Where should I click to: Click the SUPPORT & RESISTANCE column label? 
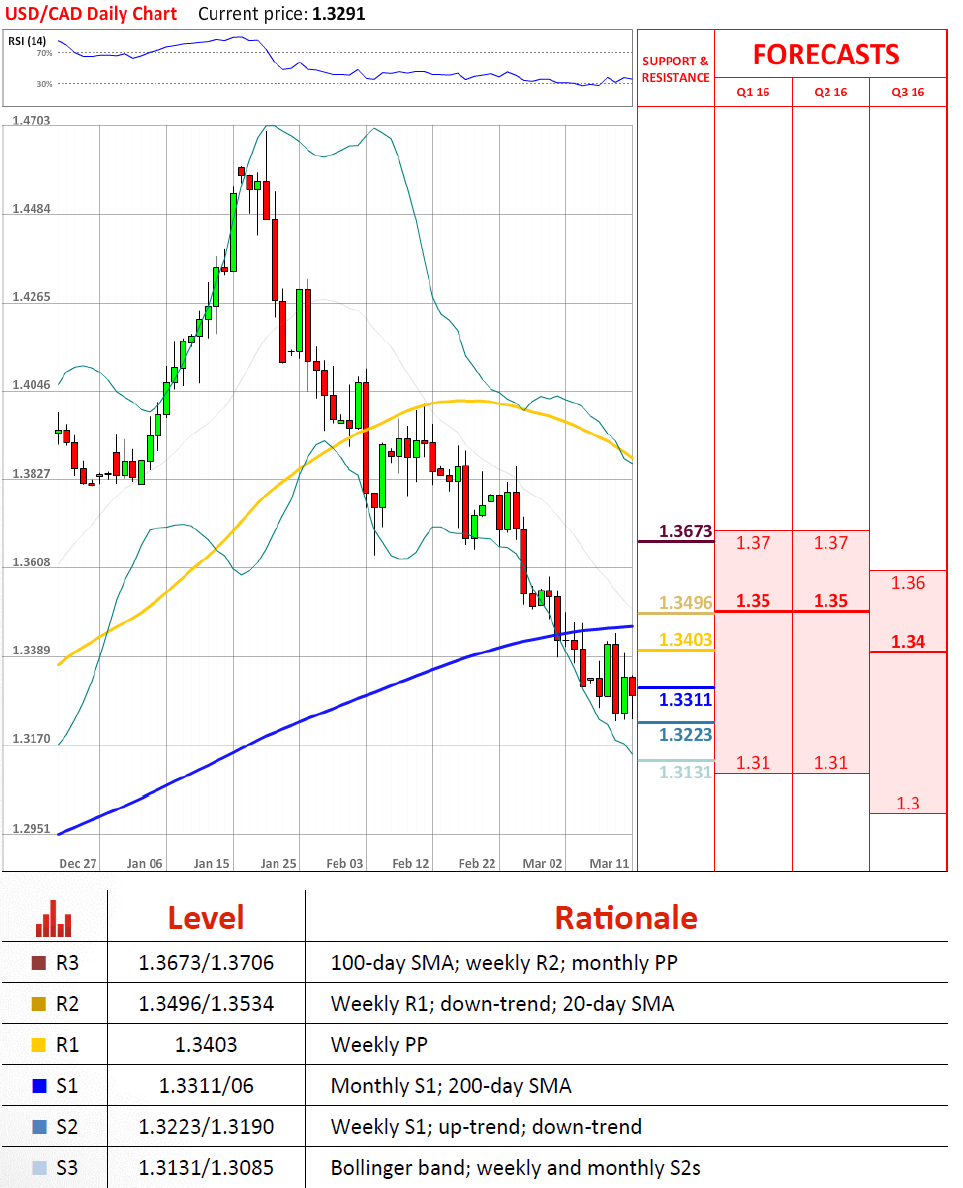[675, 69]
